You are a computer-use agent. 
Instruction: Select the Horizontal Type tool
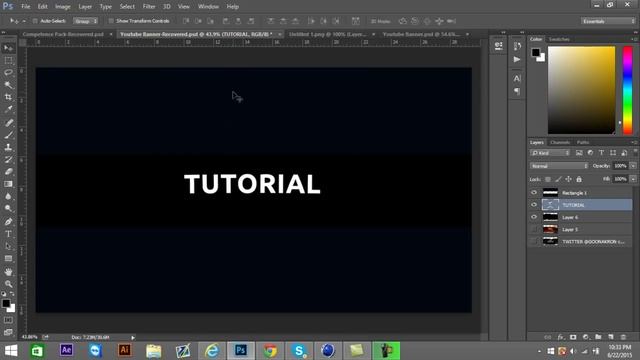tap(8, 234)
